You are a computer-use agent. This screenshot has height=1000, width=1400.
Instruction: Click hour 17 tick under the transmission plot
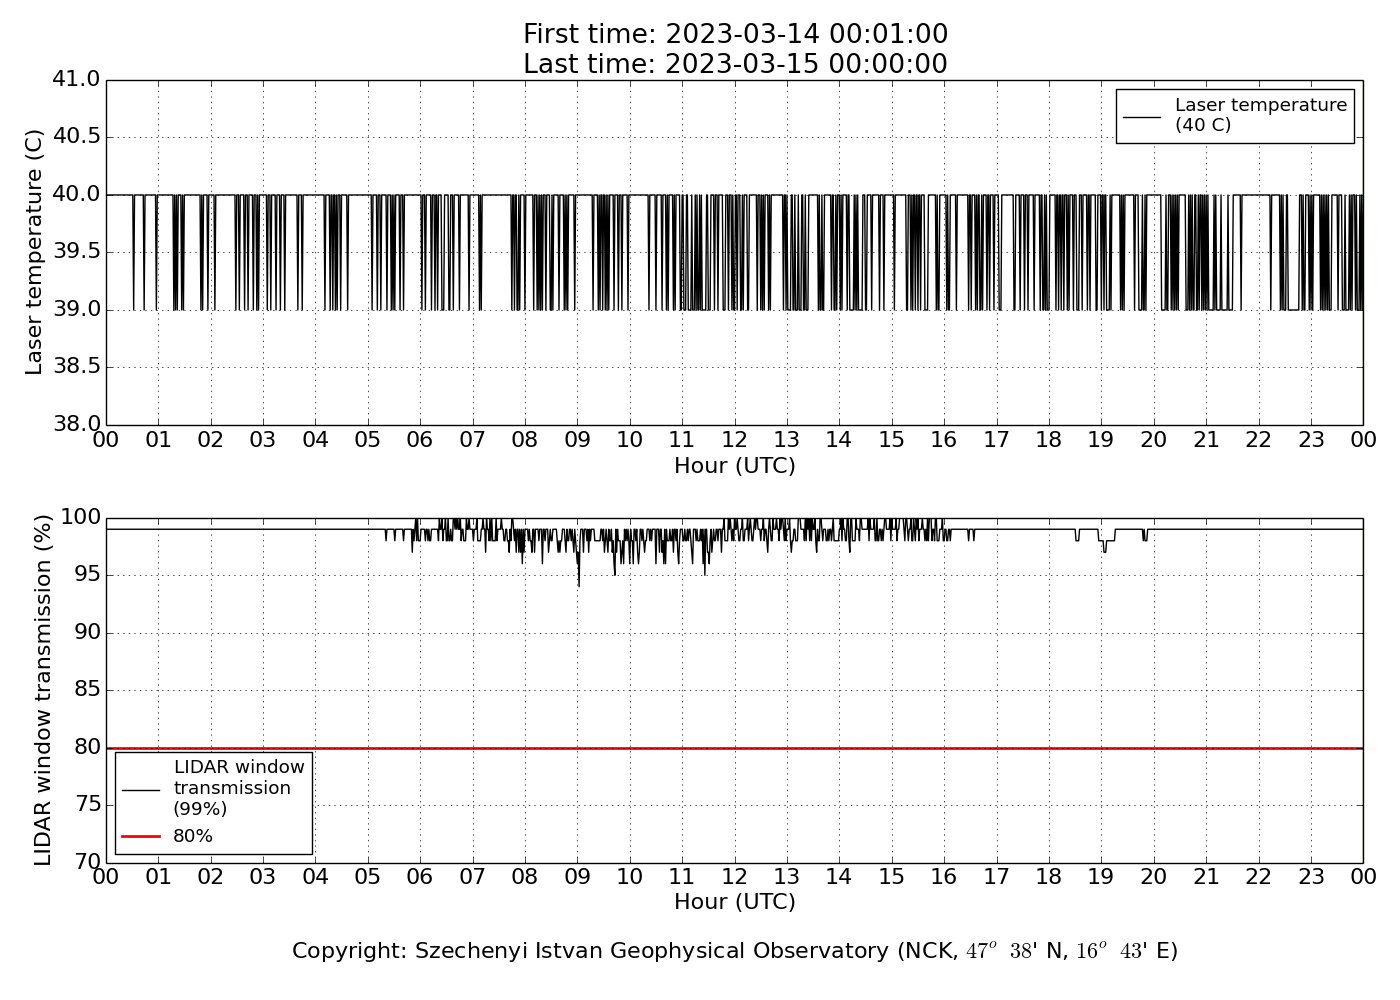point(996,877)
